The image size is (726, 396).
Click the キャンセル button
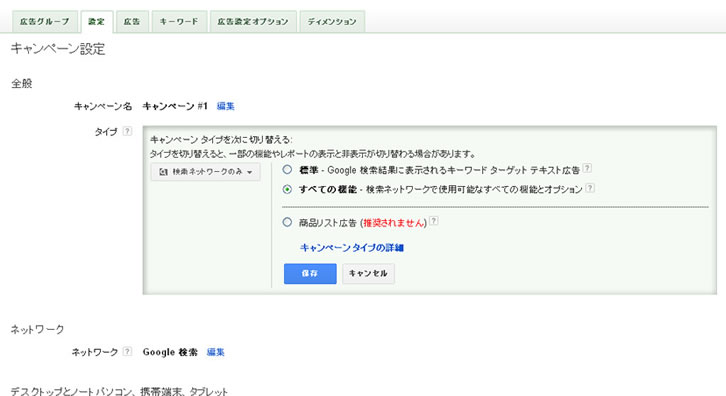click(x=369, y=274)
